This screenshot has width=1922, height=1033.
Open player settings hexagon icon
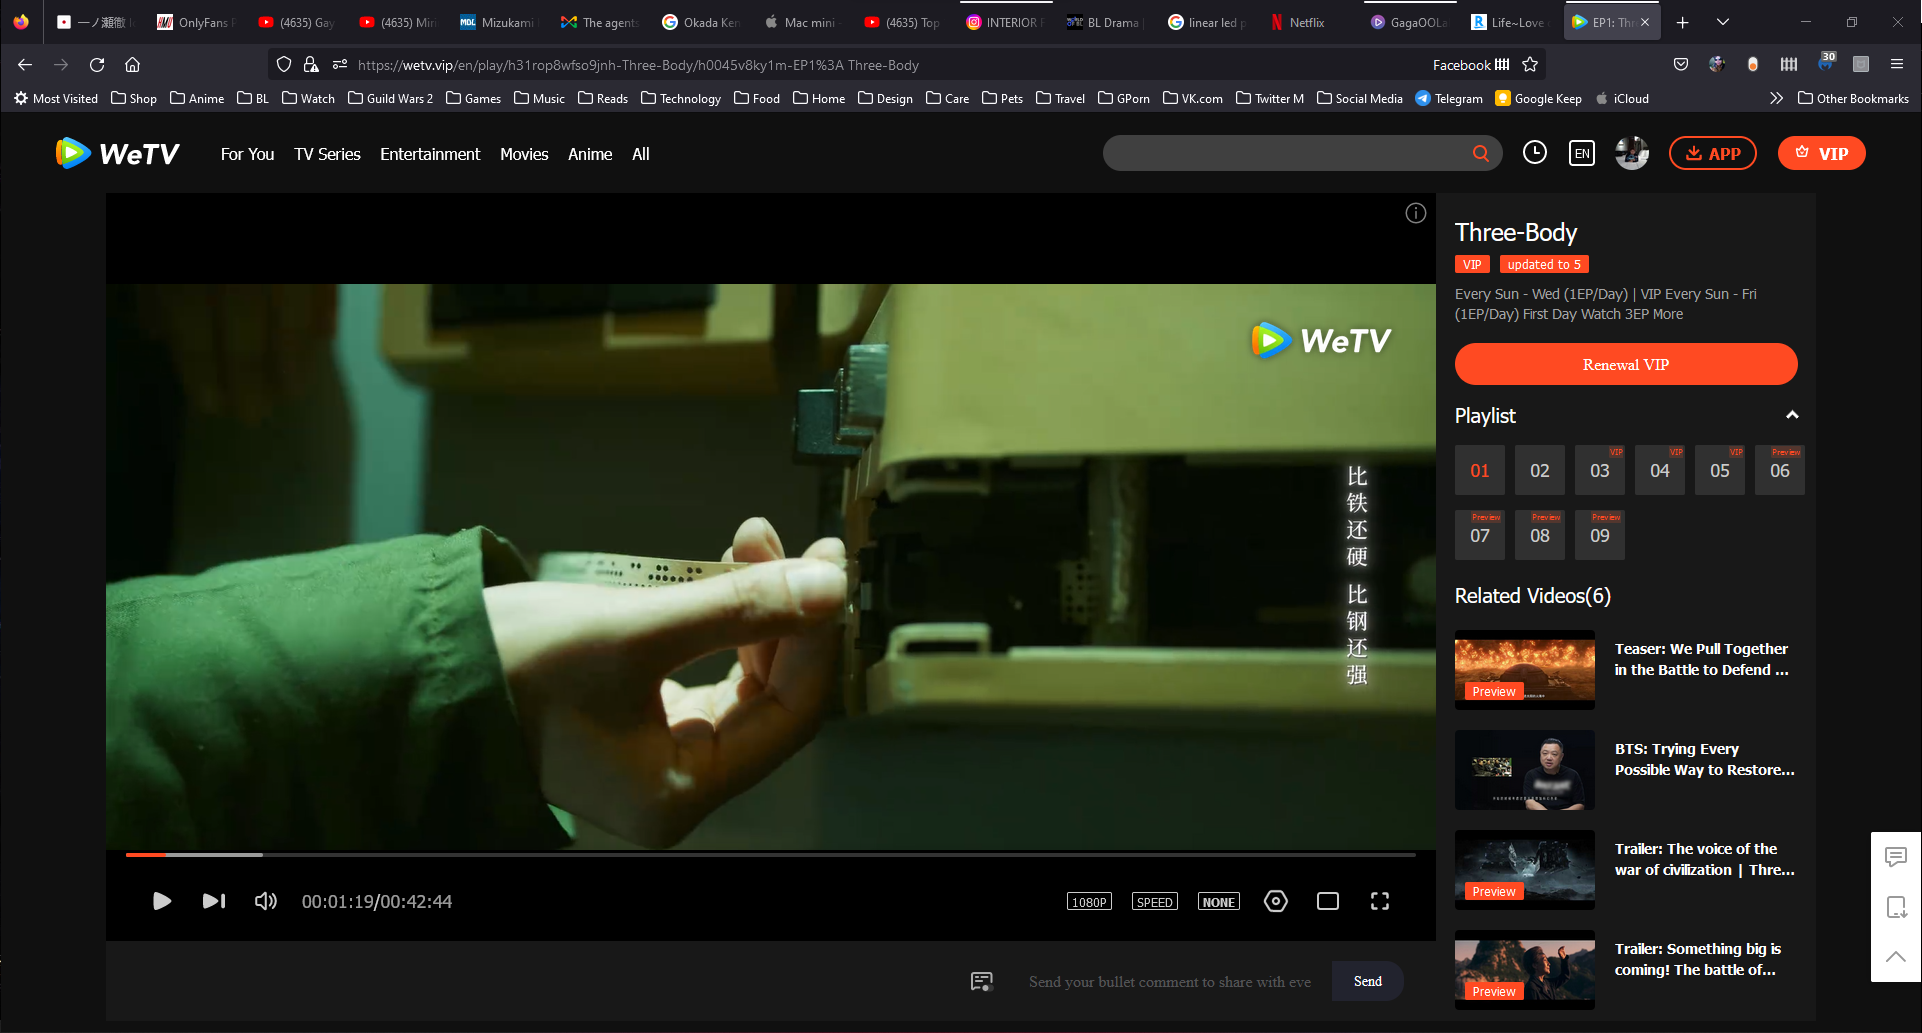click(x=1275, y=901)
